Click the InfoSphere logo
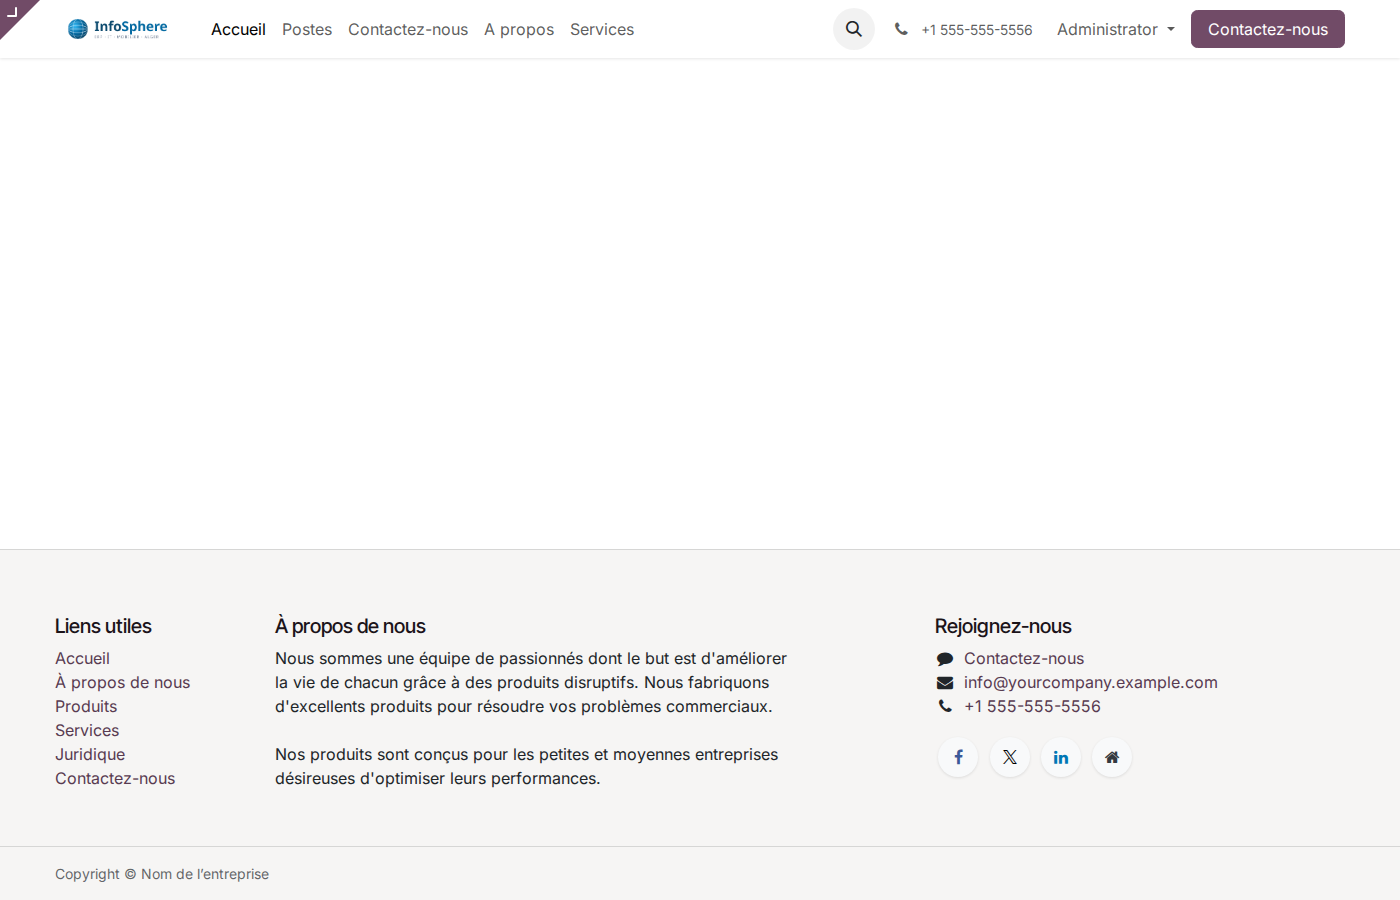The height and width of the screenshot is (900, 1400). click(x=117, y=28)
